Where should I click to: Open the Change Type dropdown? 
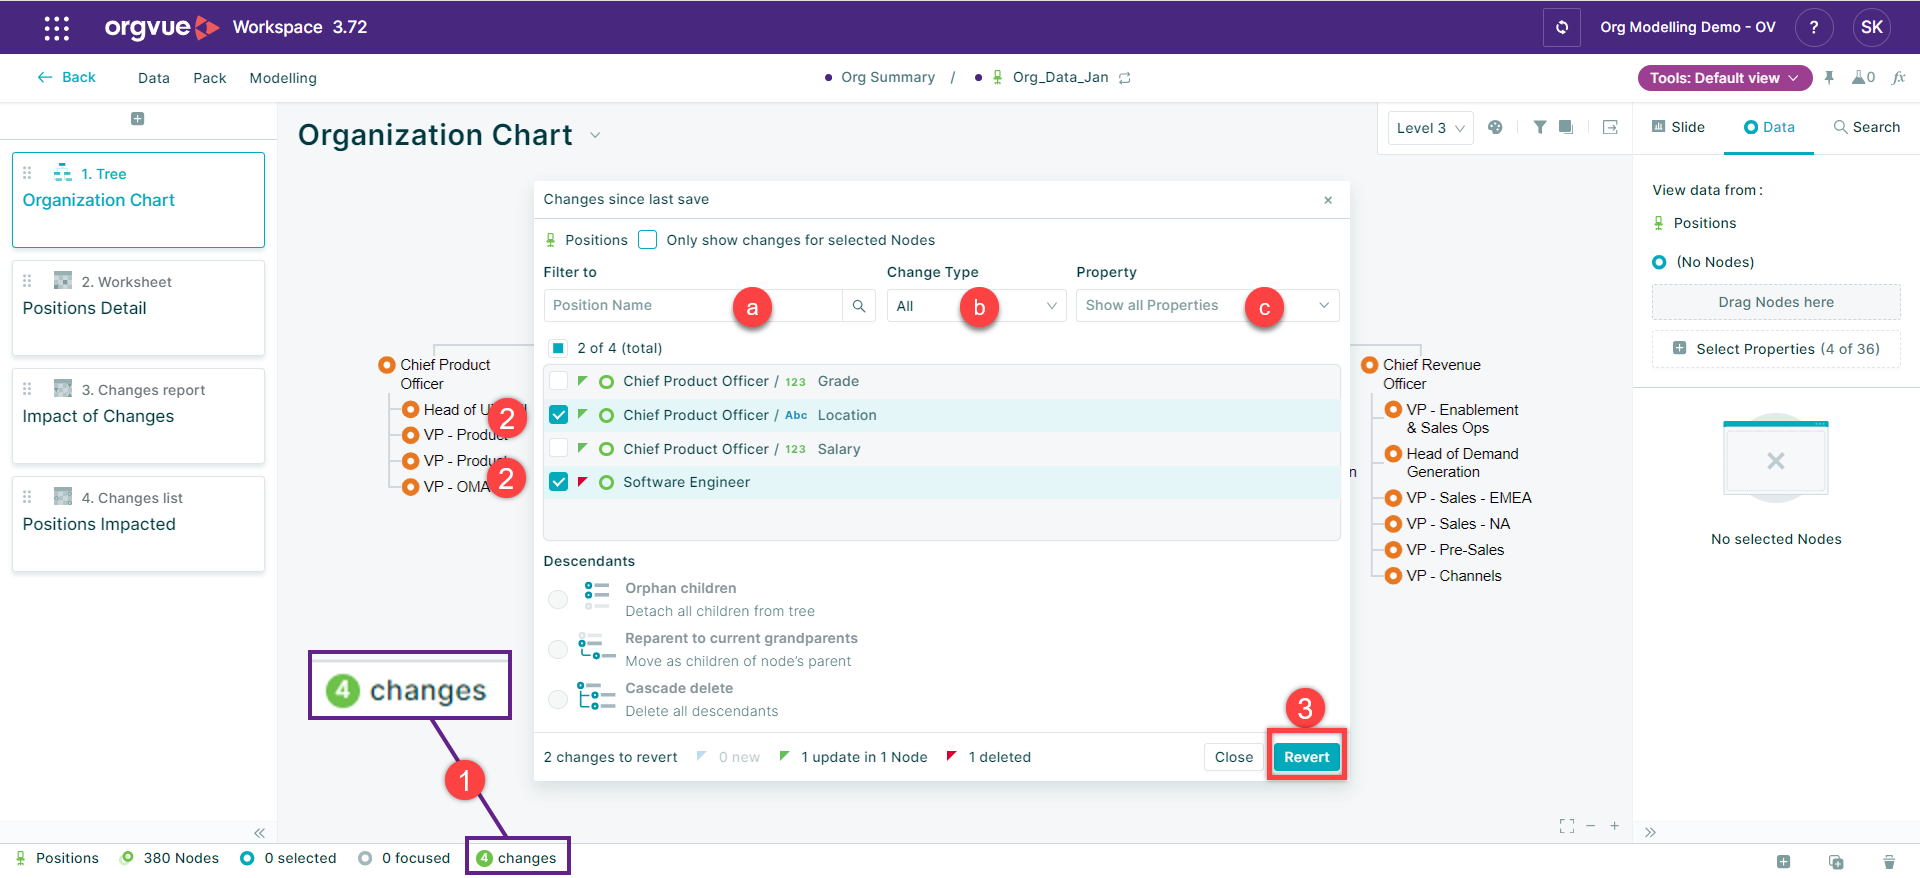pyautogui.click(x=975, y=306)
